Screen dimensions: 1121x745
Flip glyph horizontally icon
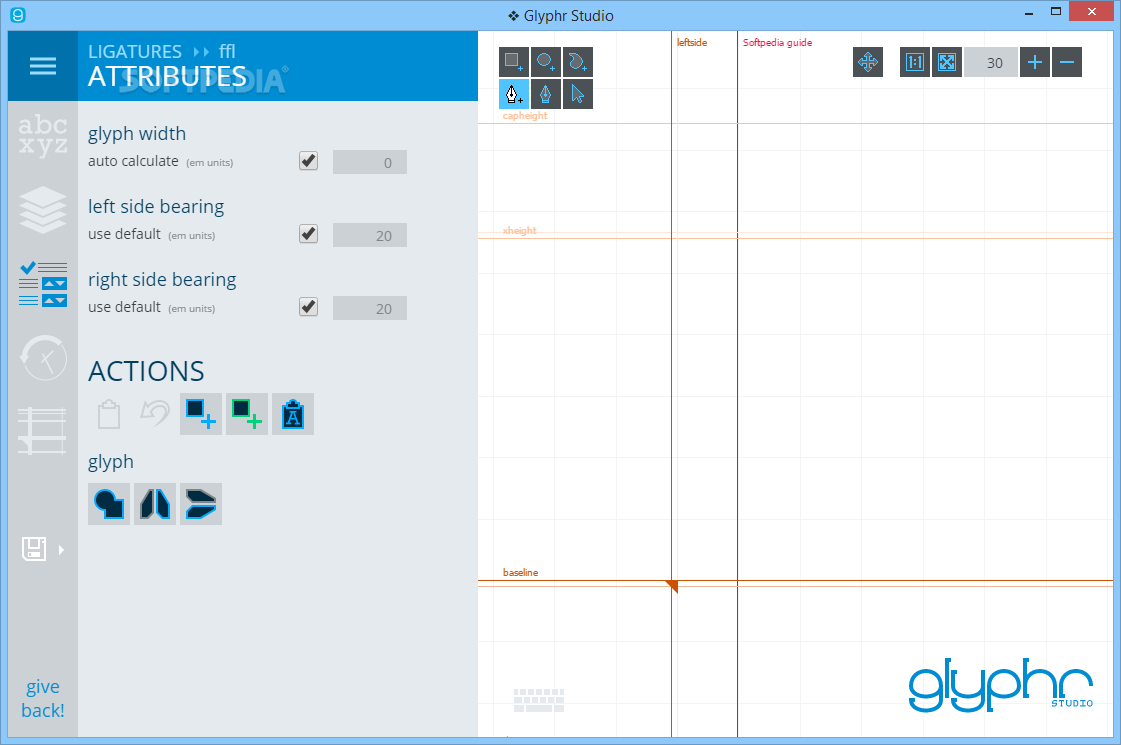point(154,504)
